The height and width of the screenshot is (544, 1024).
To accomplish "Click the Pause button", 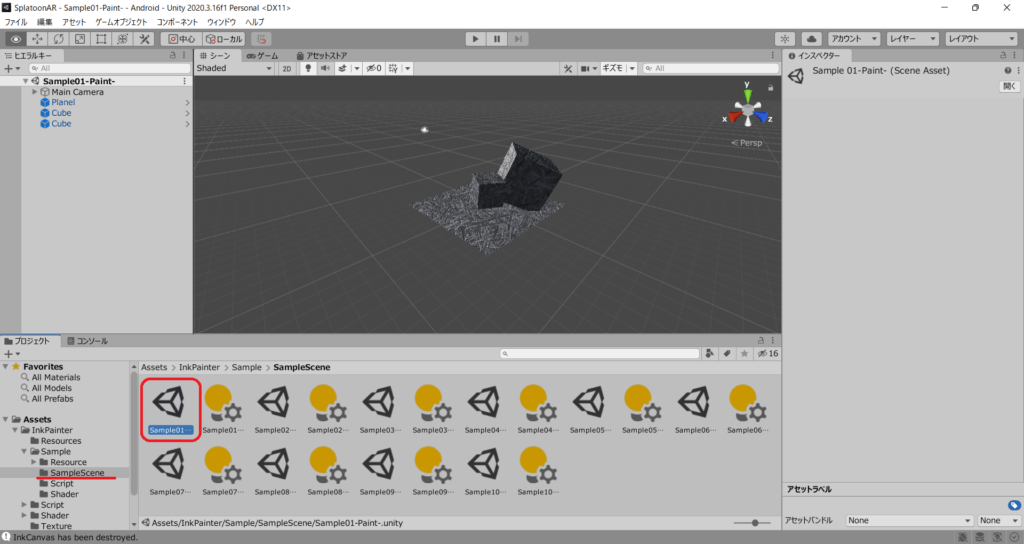I will (x=497, y=39).
